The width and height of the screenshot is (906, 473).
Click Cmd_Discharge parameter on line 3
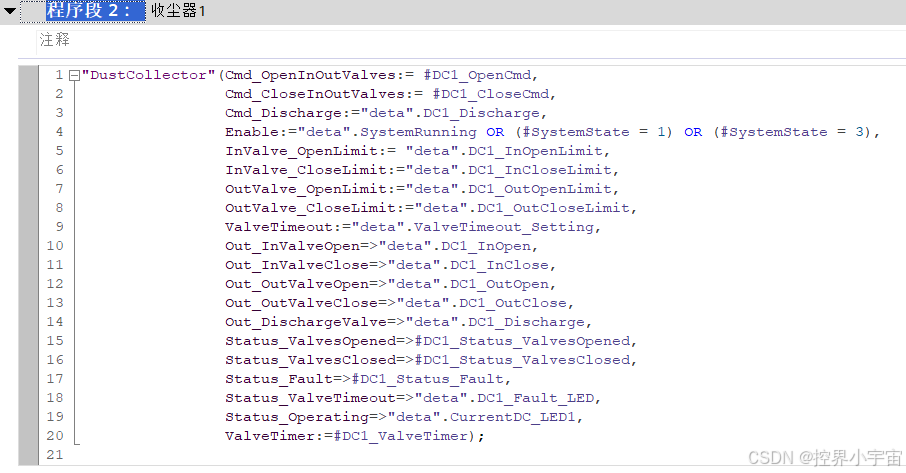(283, 113)
